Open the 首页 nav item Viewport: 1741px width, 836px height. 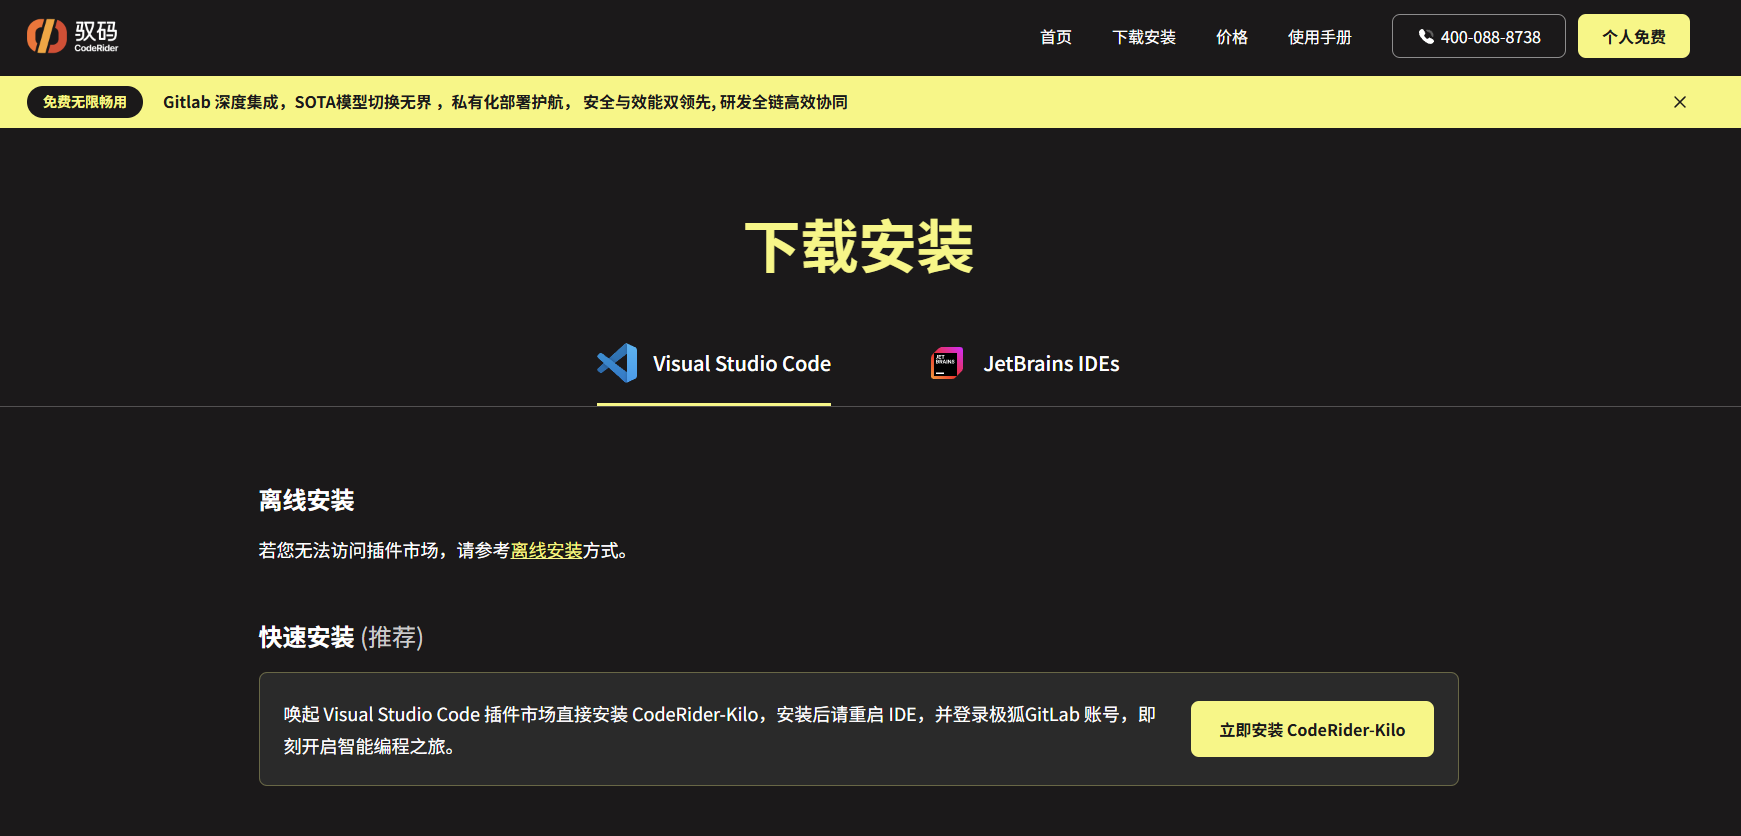(1056, 37)
